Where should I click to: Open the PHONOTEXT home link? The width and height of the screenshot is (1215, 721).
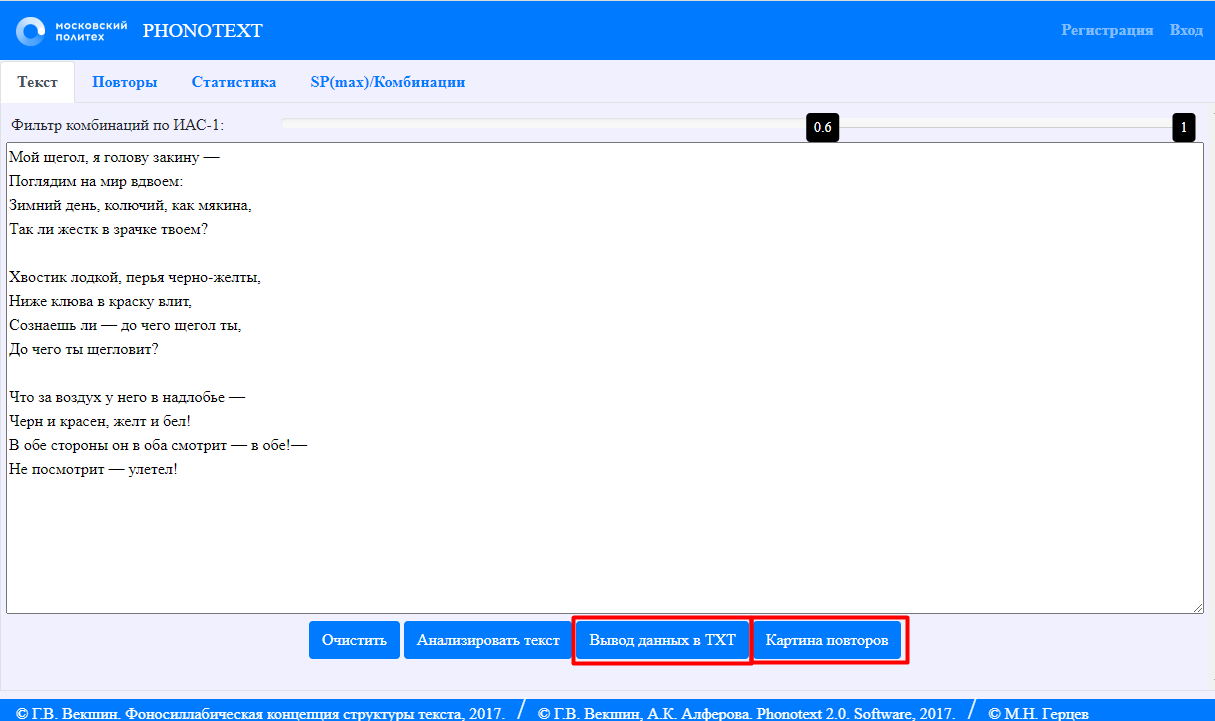click(x=203, y=31)
